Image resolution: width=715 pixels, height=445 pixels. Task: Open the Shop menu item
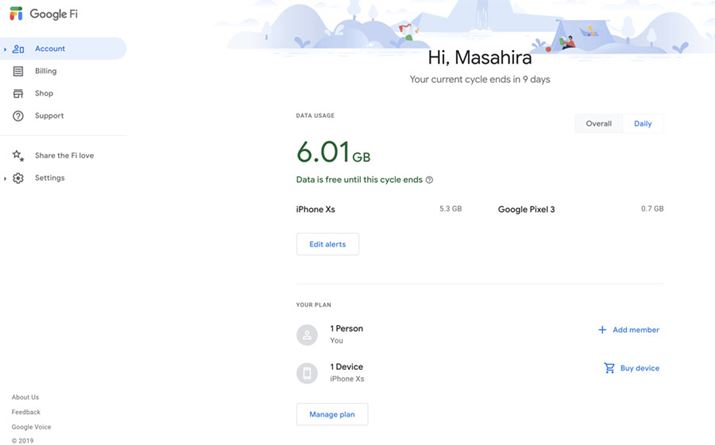(44, 93)
